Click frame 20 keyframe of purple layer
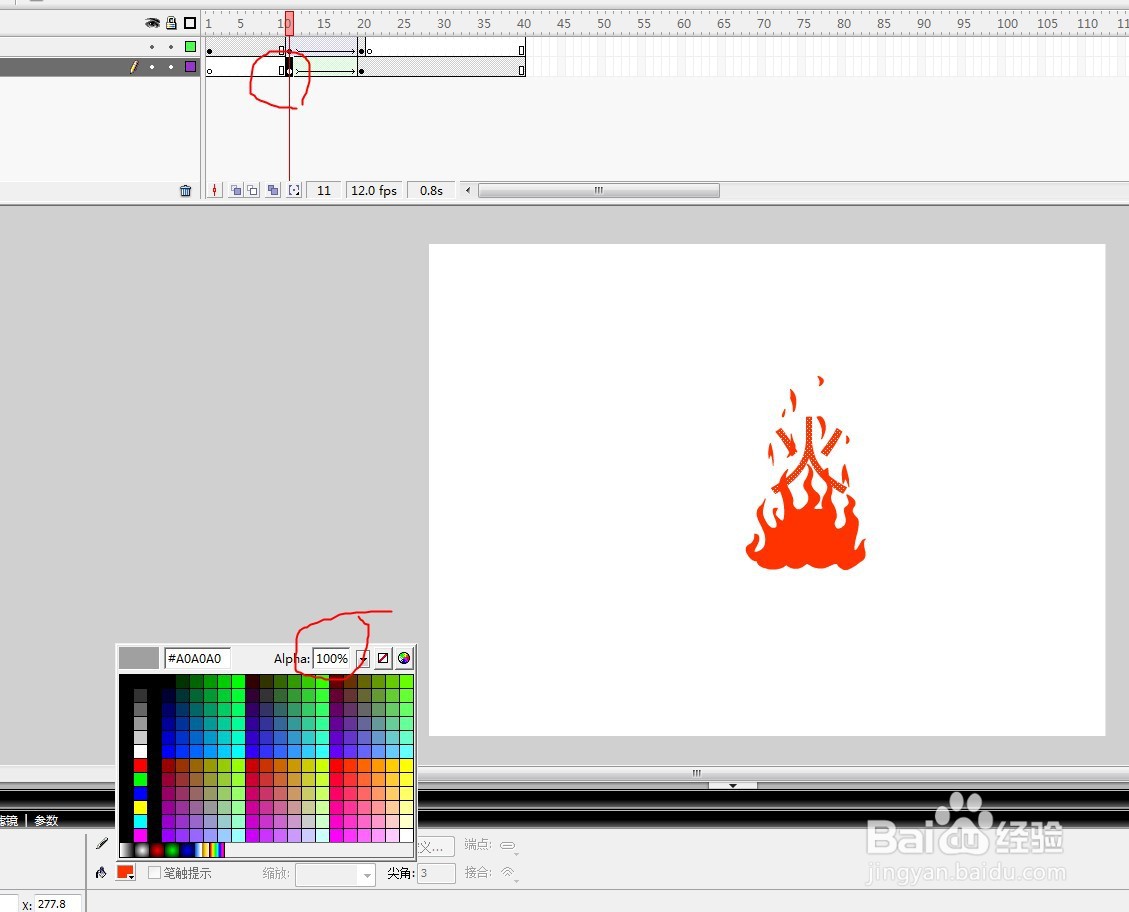 361,71
